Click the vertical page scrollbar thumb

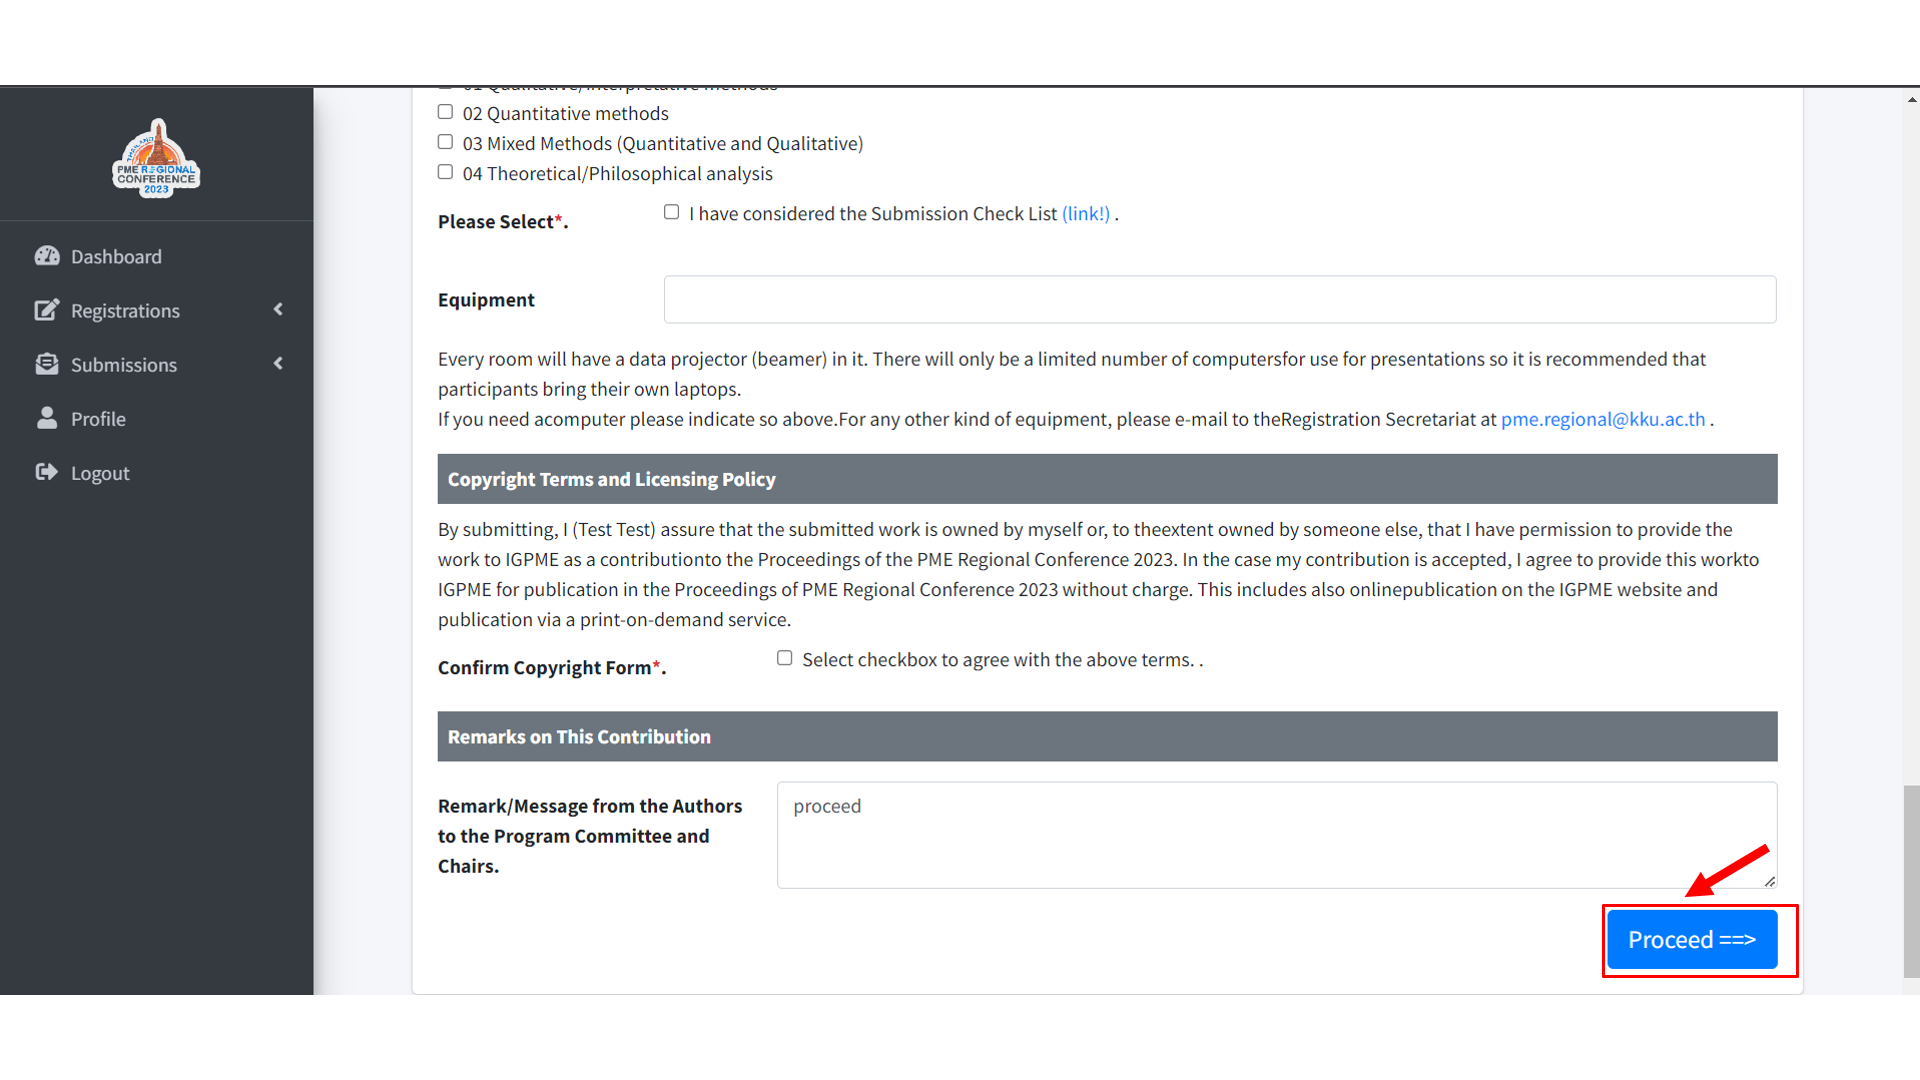[1911, 880]
